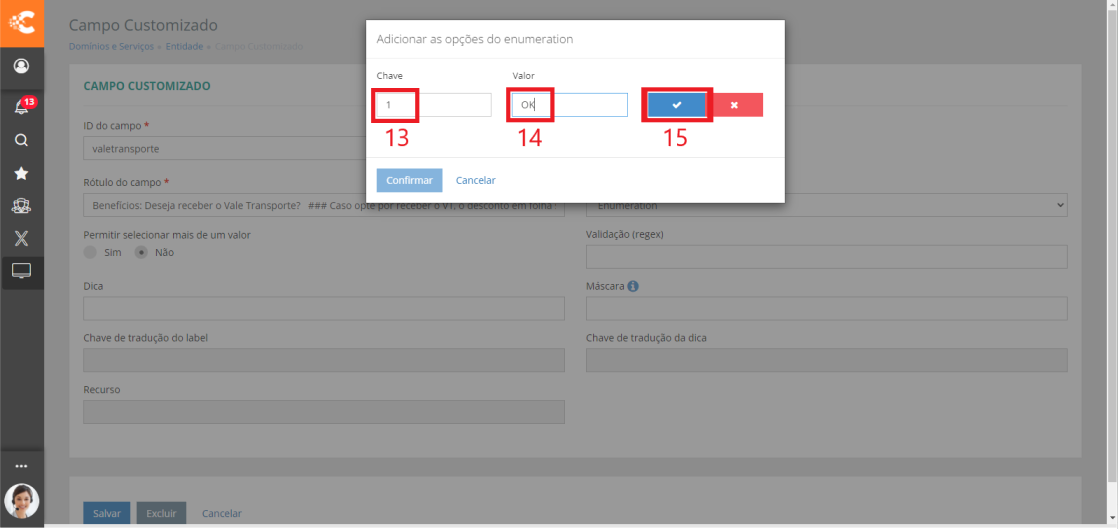Click the X-shaped tools icon in sidebar
The width and height of the screenshot is (1118, 529).
click(21, 238)
